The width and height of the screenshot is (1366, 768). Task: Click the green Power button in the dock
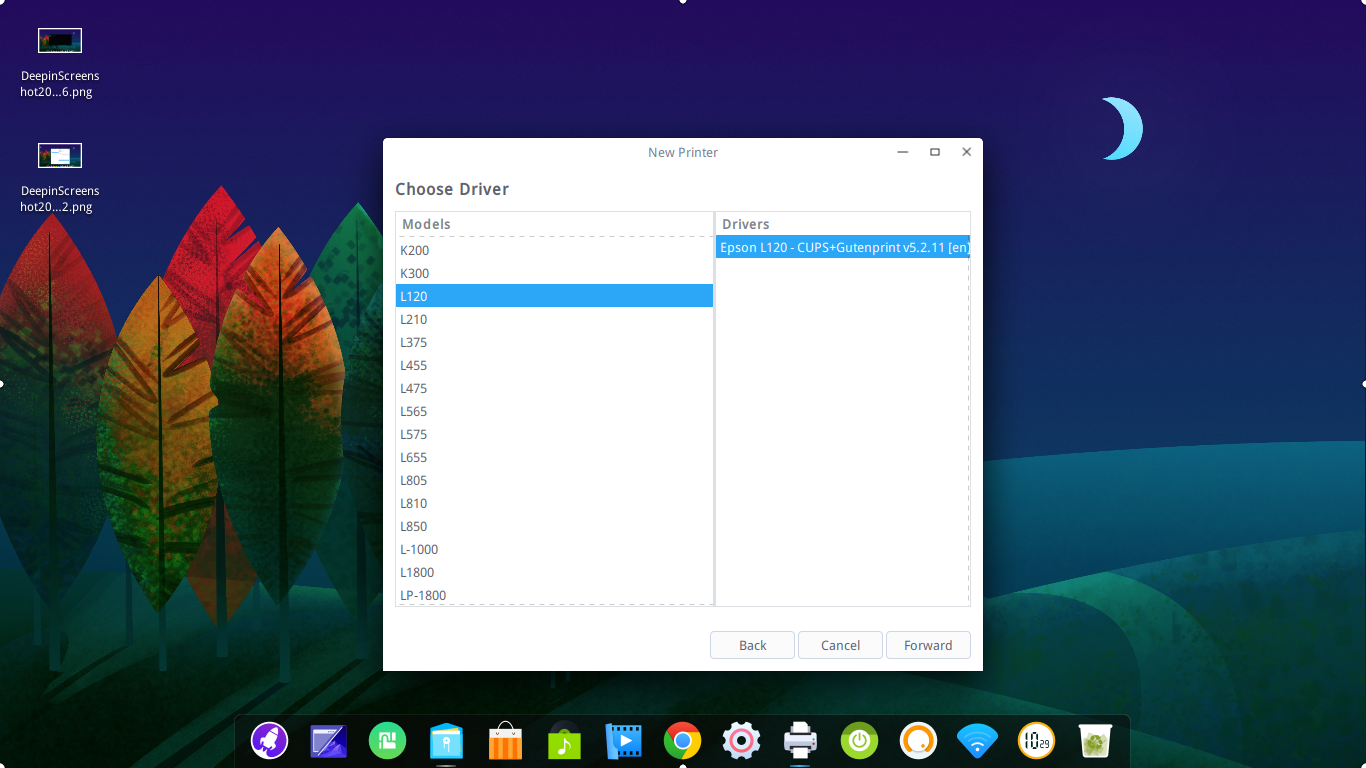tap(859, 741)
